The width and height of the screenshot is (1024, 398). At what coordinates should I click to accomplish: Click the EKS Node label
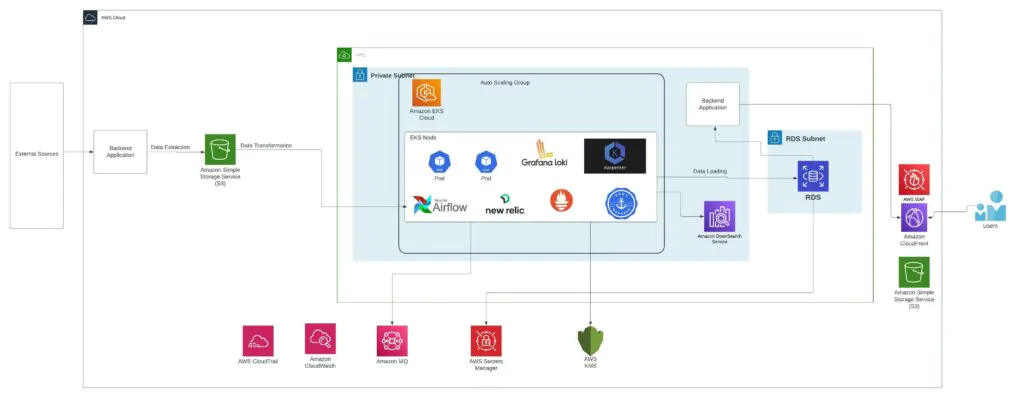point(423,137)
